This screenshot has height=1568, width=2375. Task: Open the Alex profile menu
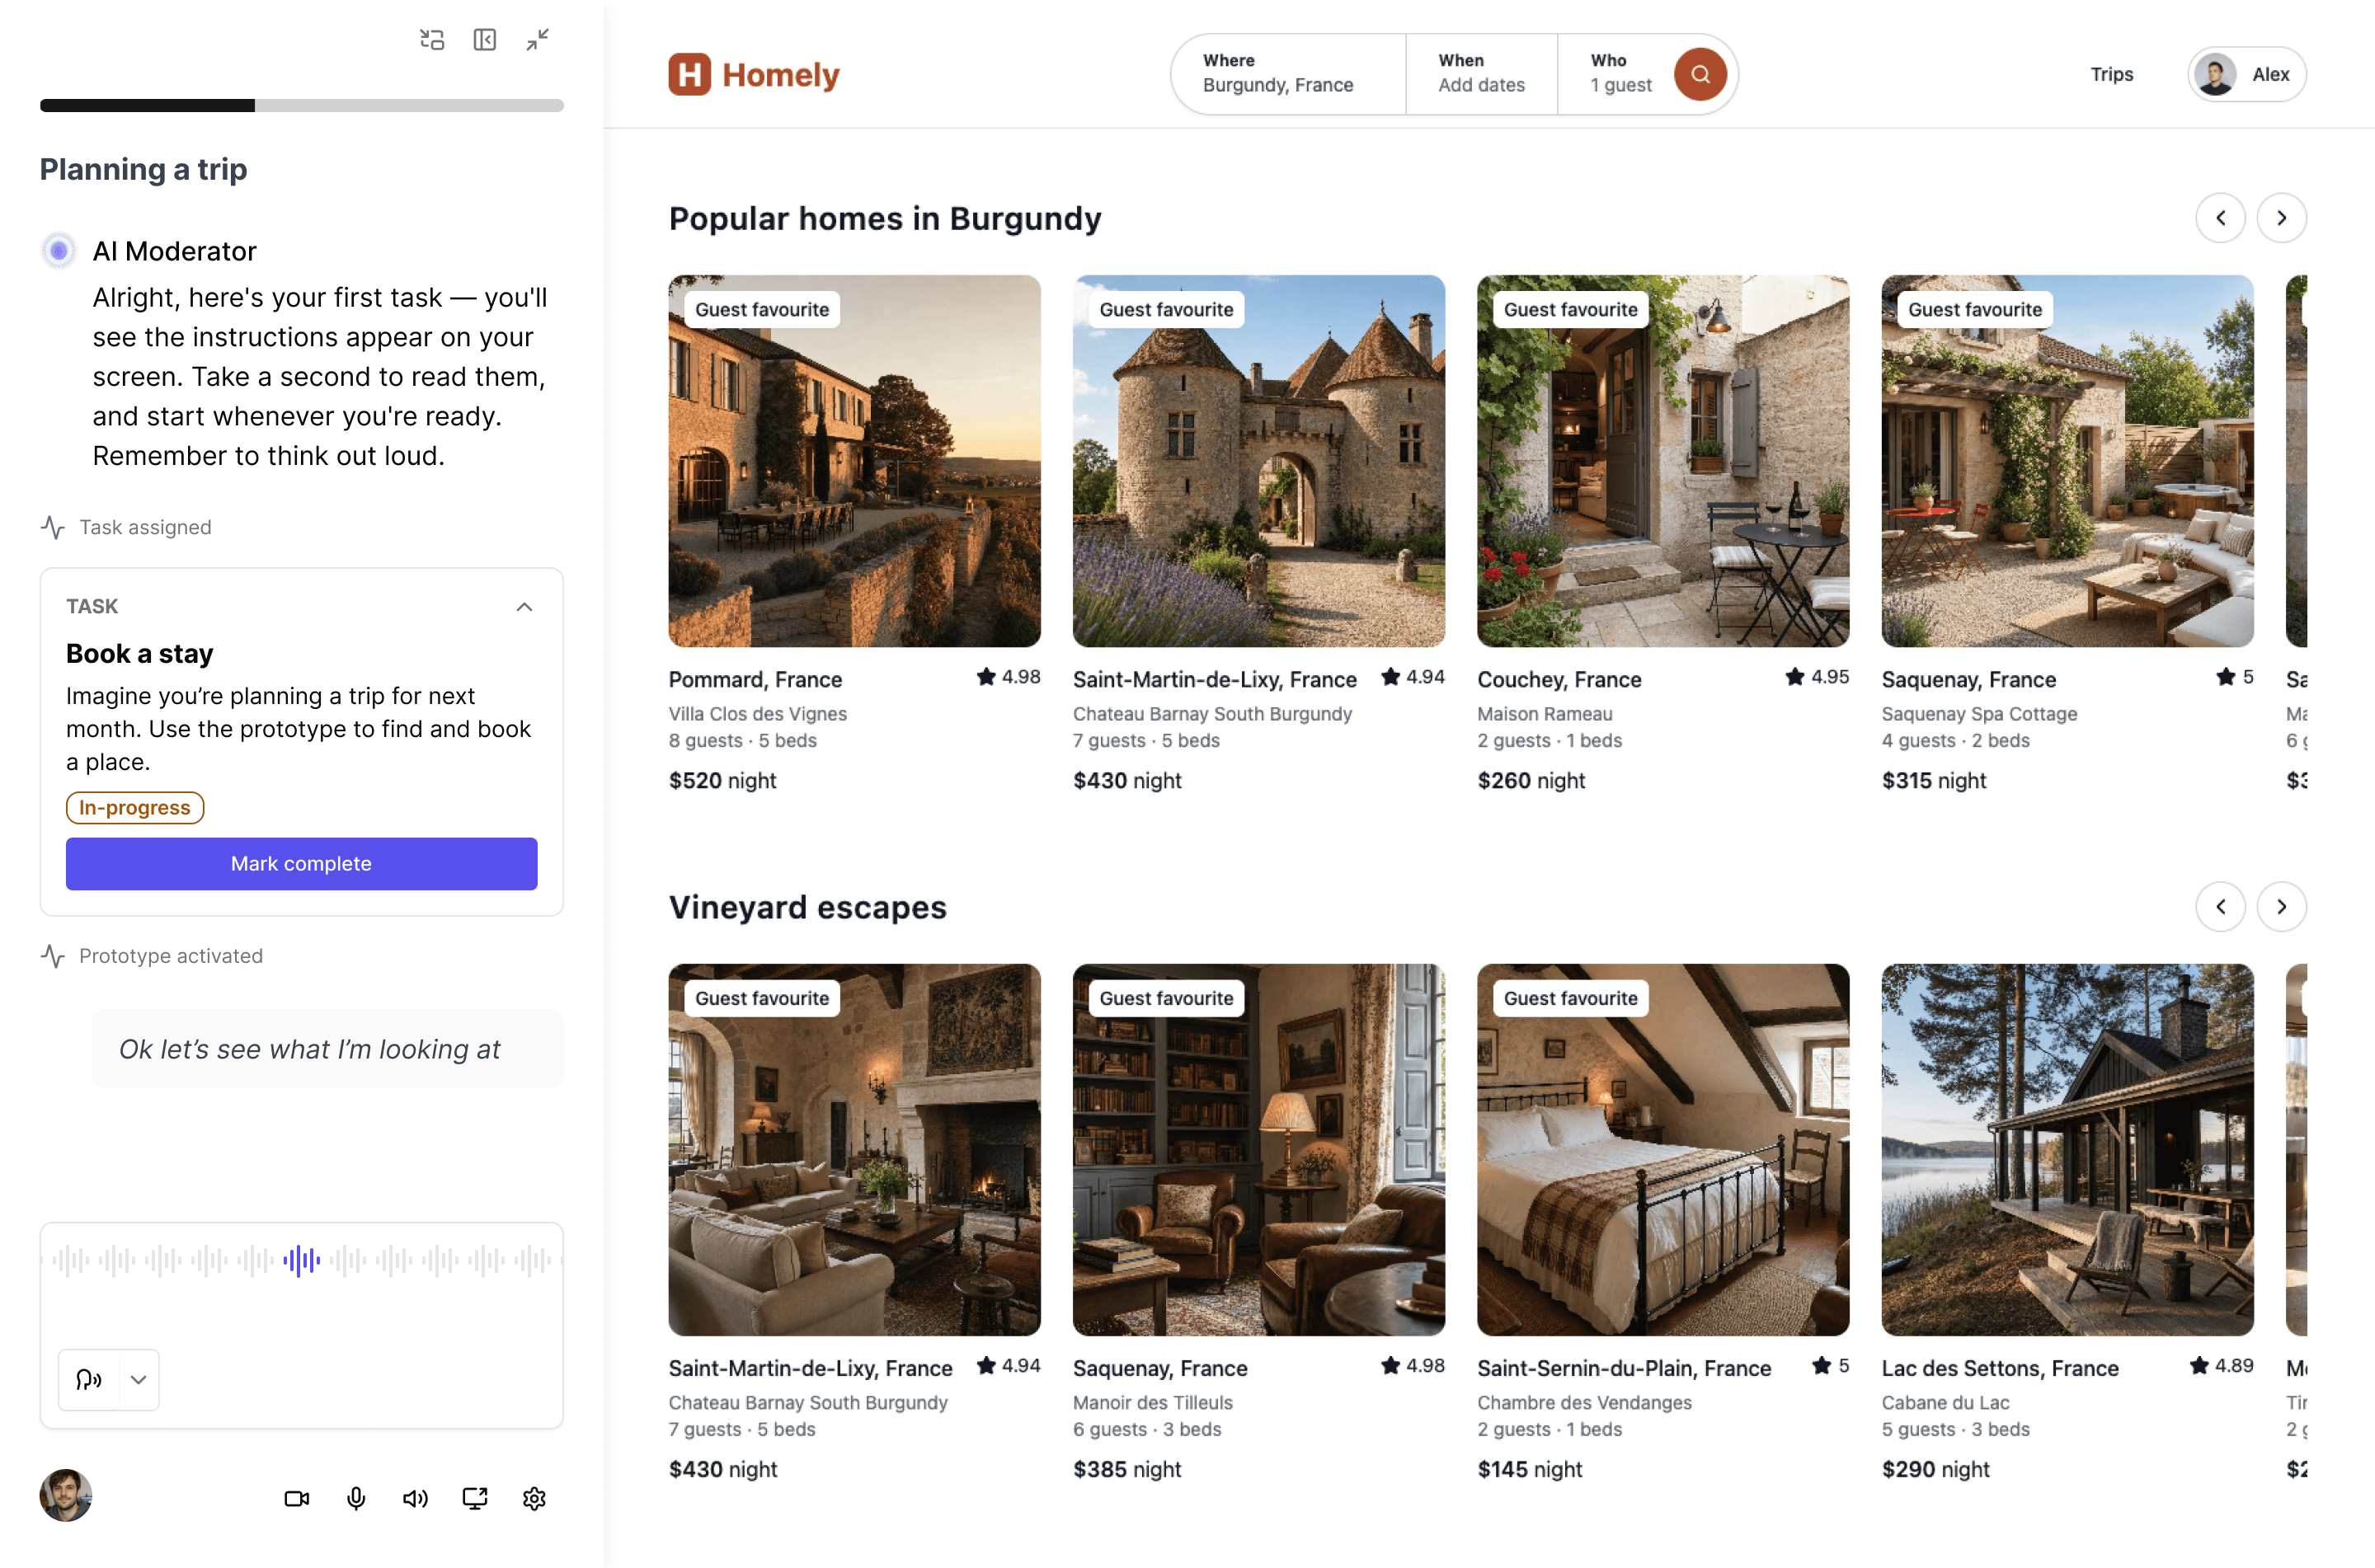pos(2246,74)
